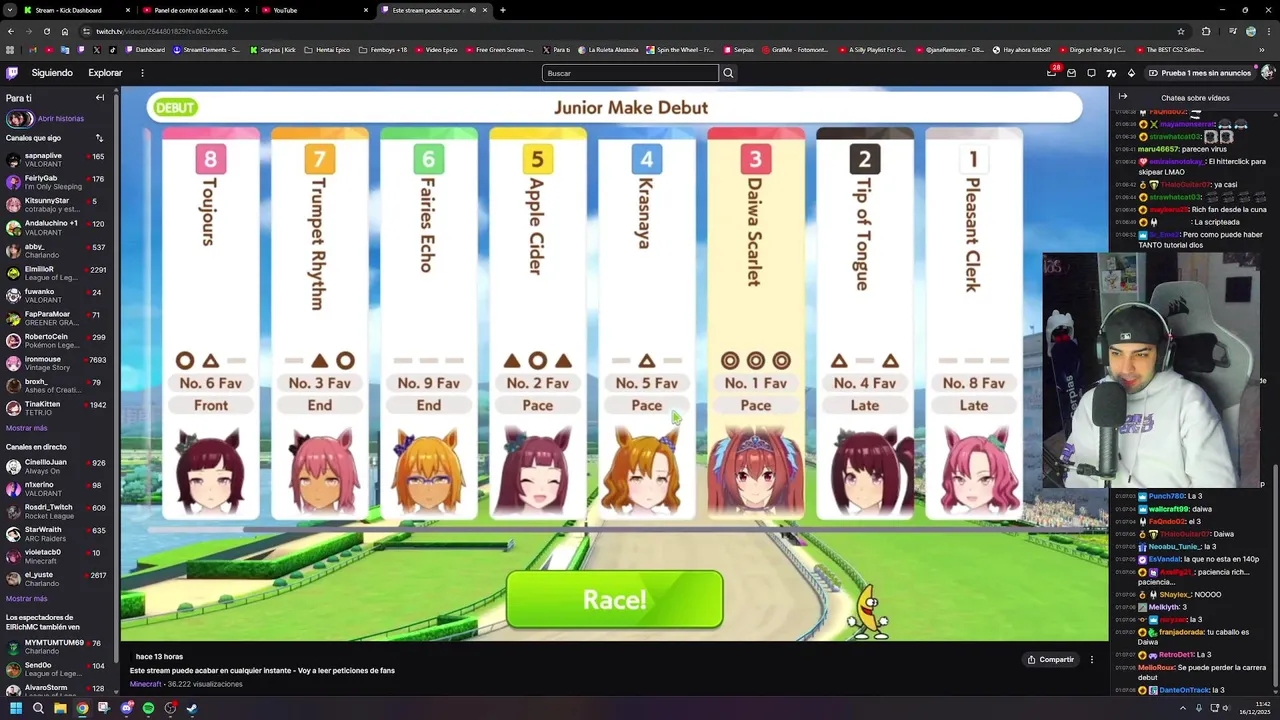Open Send0o recommended channel
This screenshot has height=720, width=1280.
(x=58, y=669)
